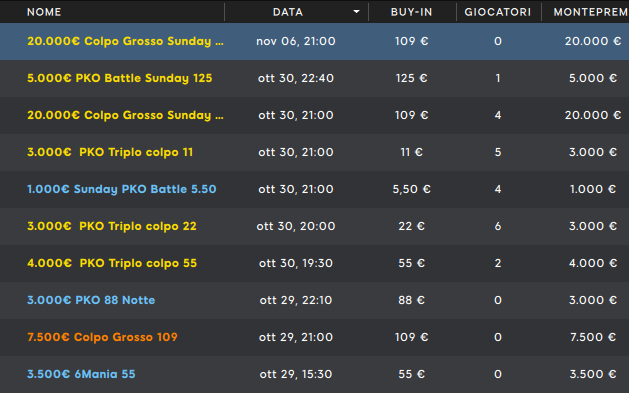The width and height of the screenshot is (629, 393).
Task: Click the 7.500 € prize pool cell
Action: (x=593, y=337)
